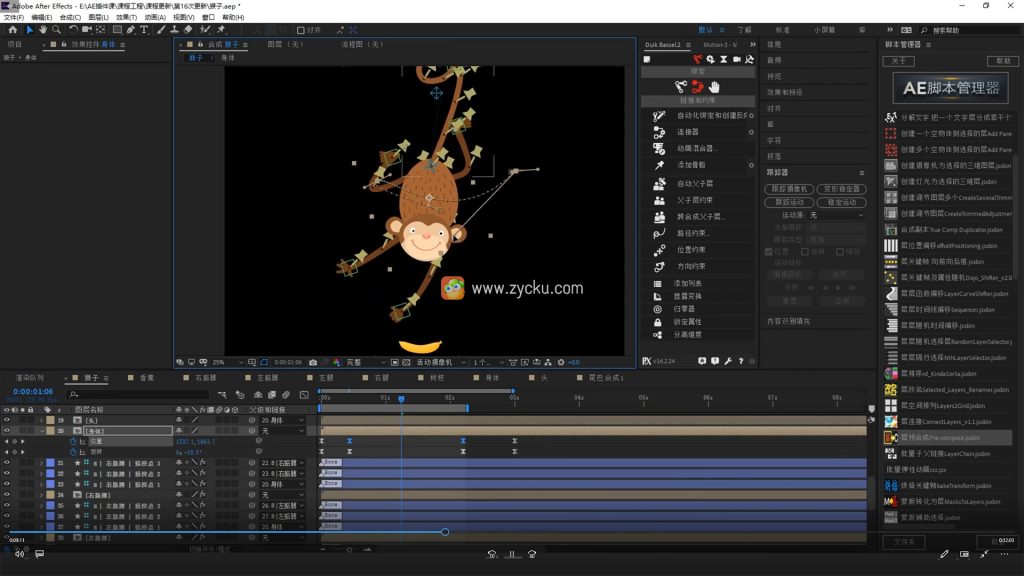Click the 帮助 button in the script manager
Screen dimensions: 1024x576
pos(1003,61)
